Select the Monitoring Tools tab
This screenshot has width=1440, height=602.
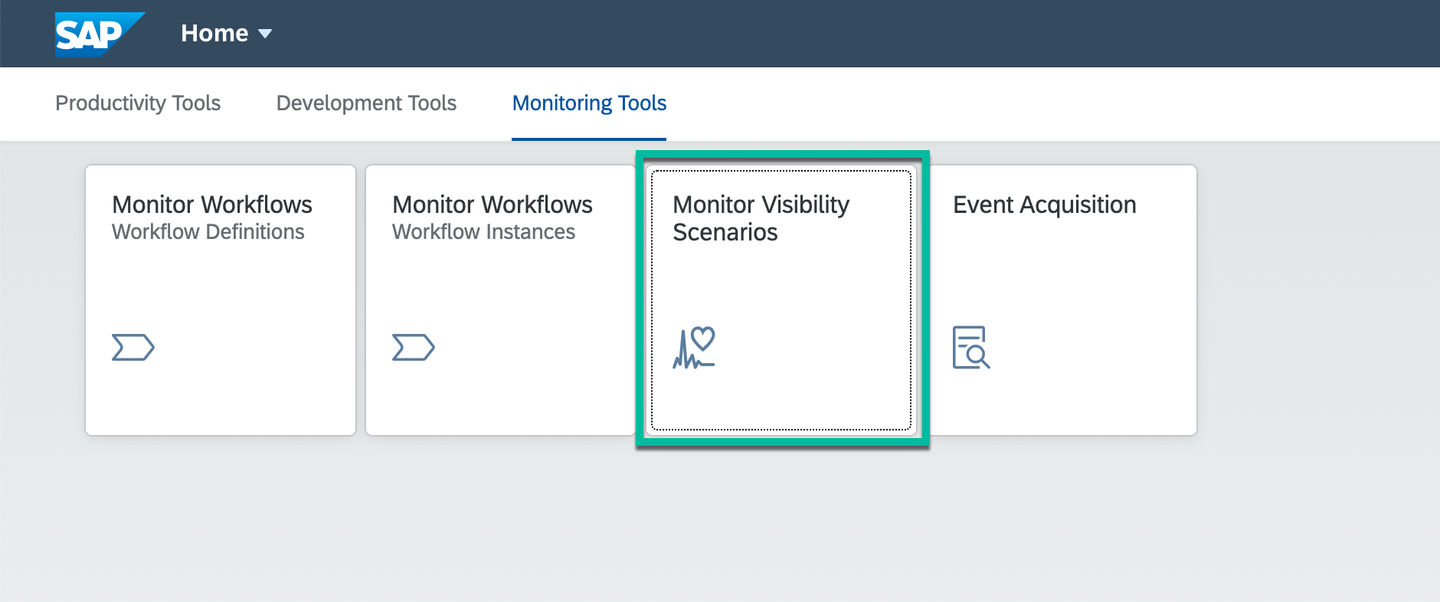(x=589, y=103)
